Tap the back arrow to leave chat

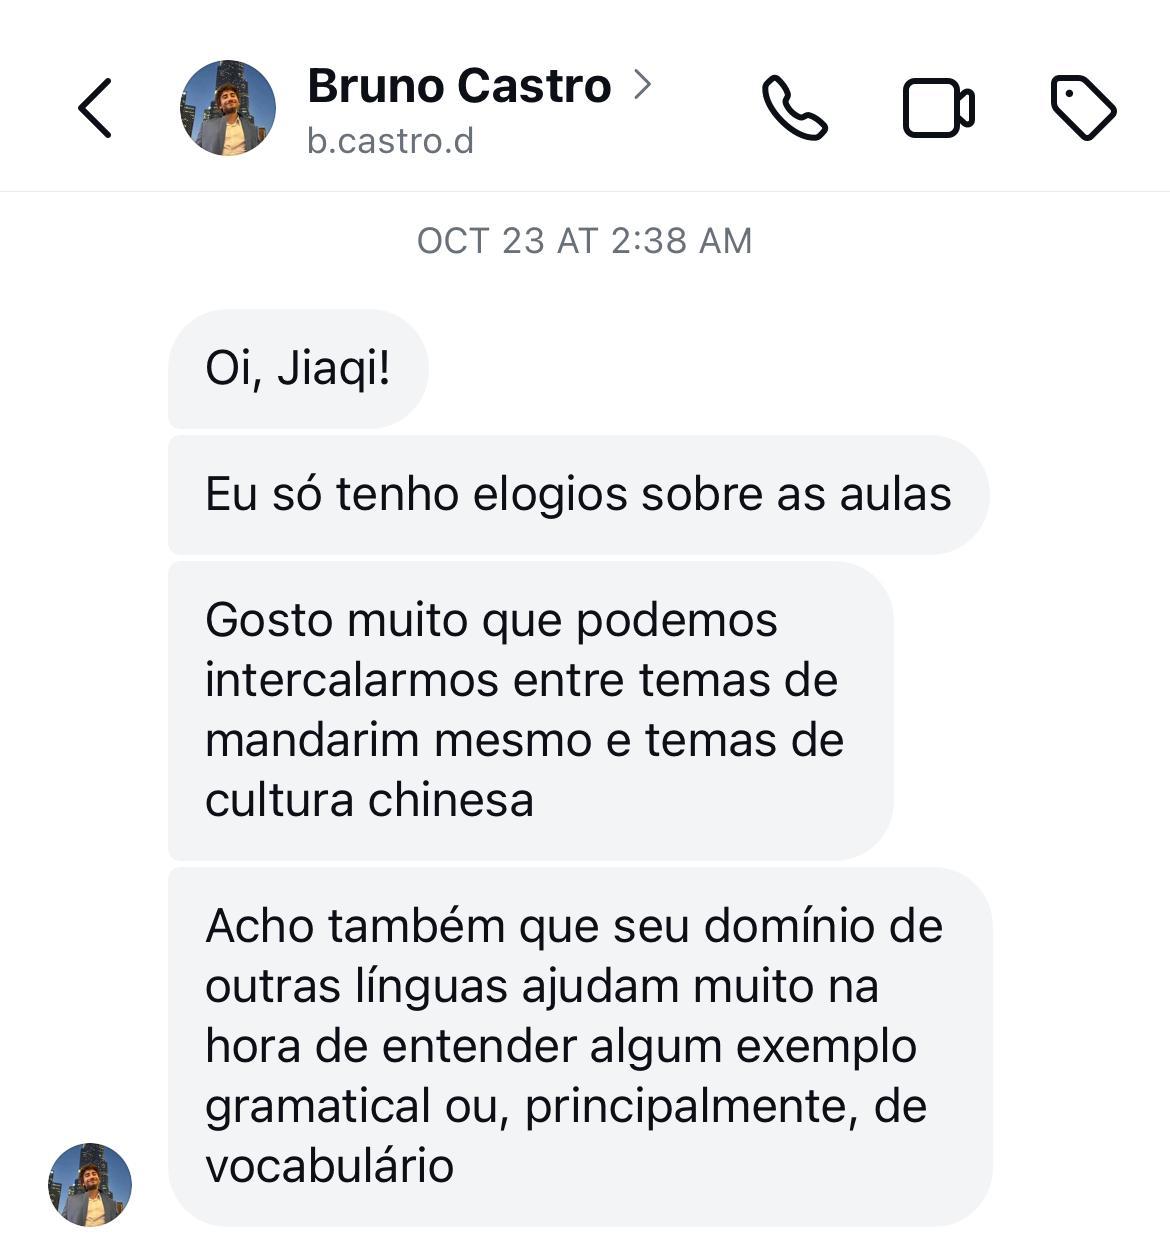click(x=95, y=107)
